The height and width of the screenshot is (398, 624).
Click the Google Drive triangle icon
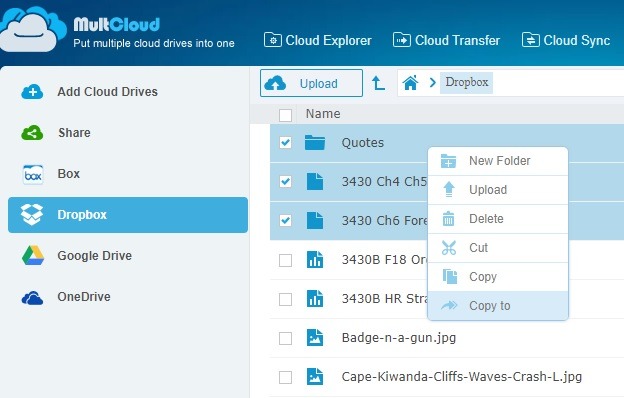tap(33, 256)
